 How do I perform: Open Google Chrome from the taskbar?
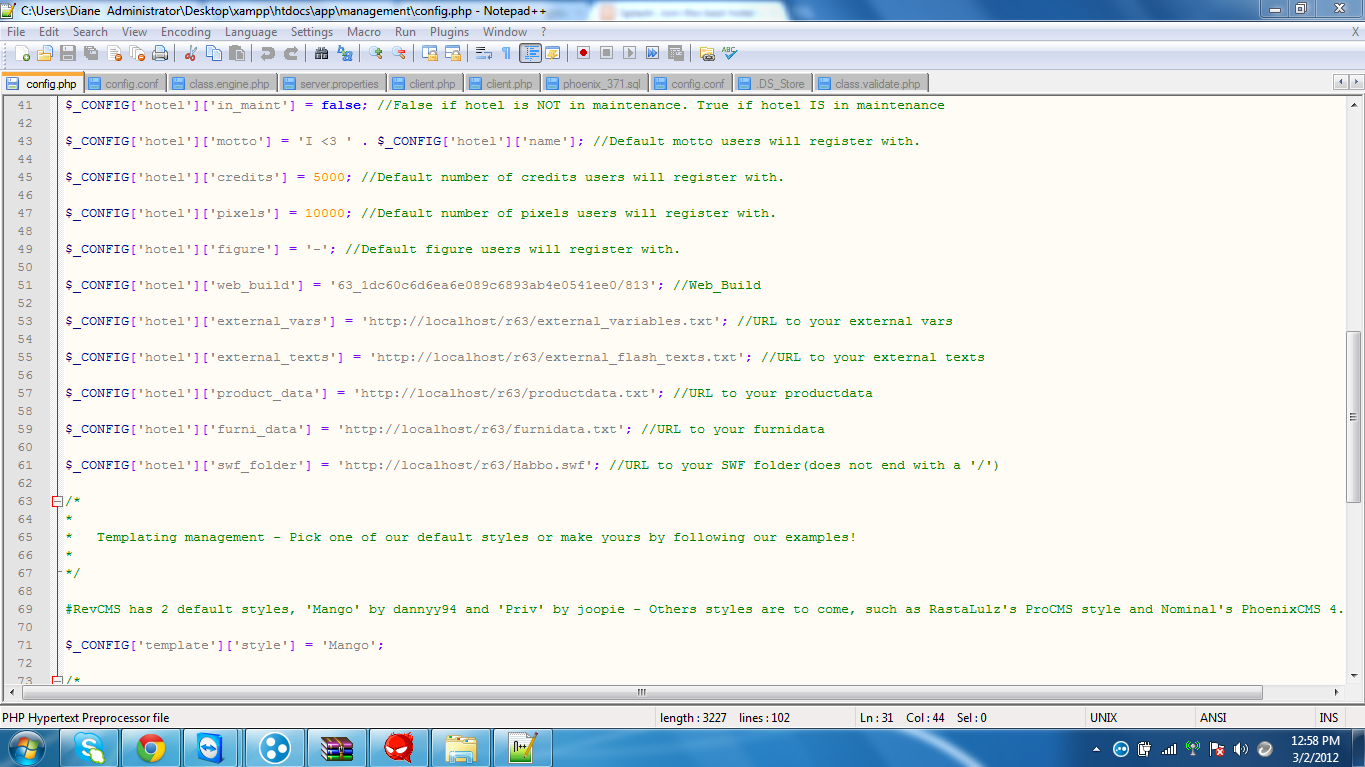[x=151, y=748]
